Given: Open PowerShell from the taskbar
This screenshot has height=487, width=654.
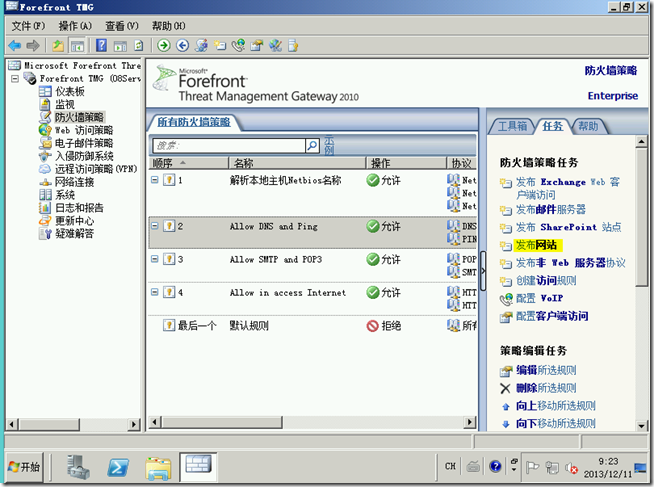Looking at the screenshot, I should tap(118, 467).
